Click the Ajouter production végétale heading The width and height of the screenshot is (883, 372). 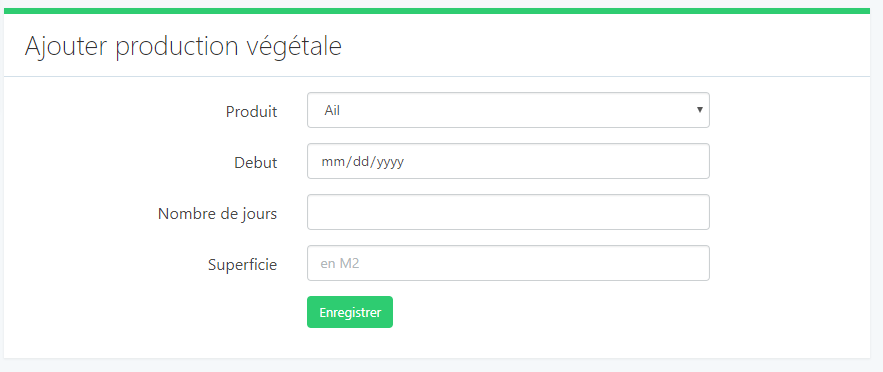183,46
